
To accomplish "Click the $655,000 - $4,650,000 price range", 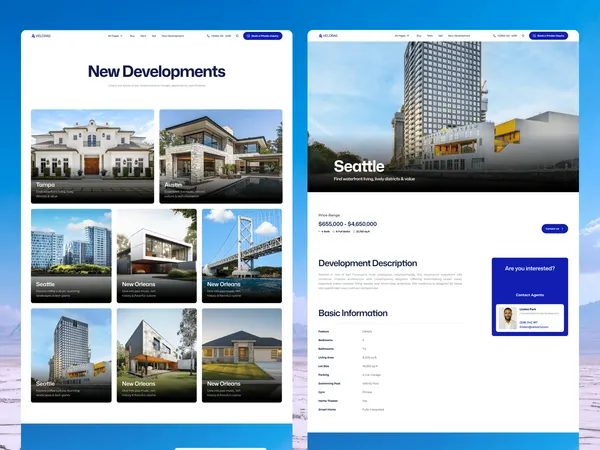I will pyautogui.click(x=347, y=224).
